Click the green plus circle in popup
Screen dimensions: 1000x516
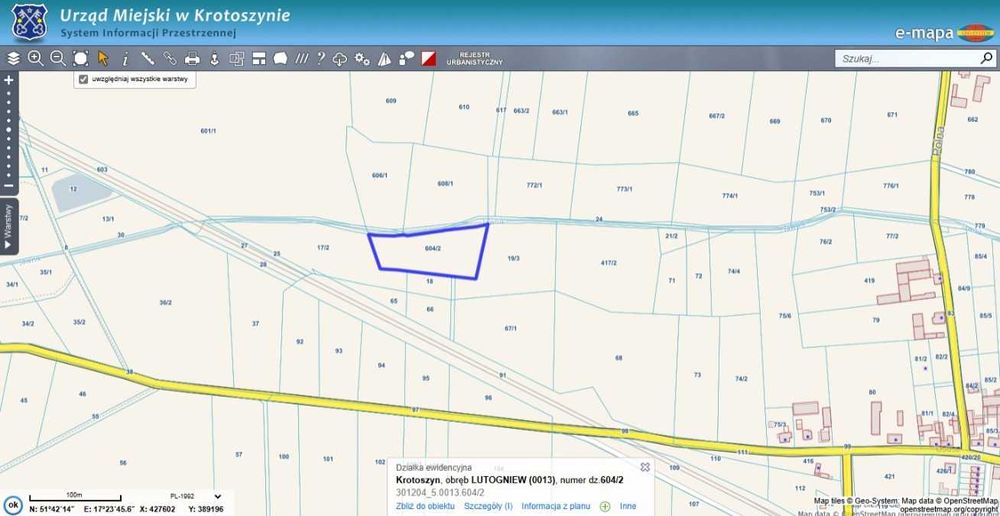tap(605, 506)
